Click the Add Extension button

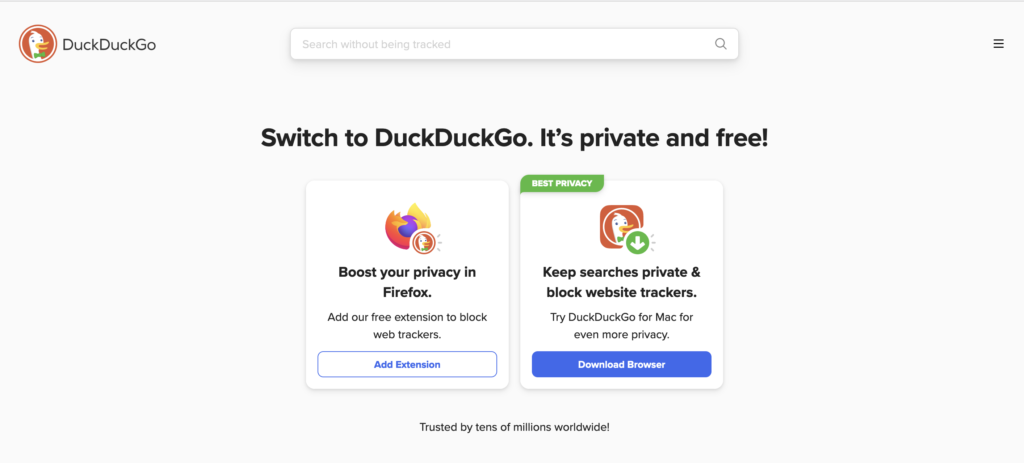[x=407, y=364]
